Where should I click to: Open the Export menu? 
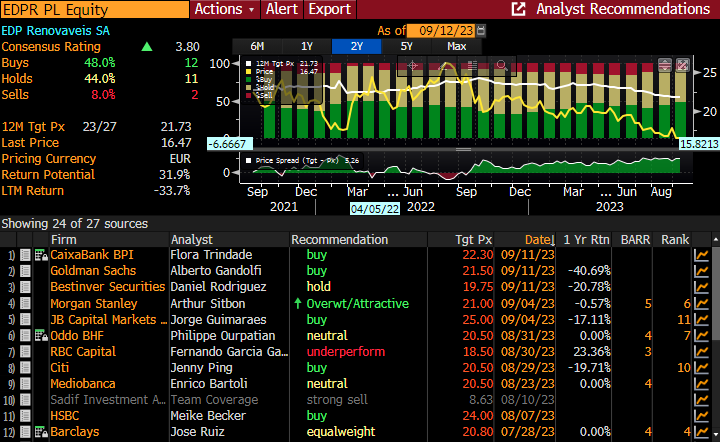329,9
